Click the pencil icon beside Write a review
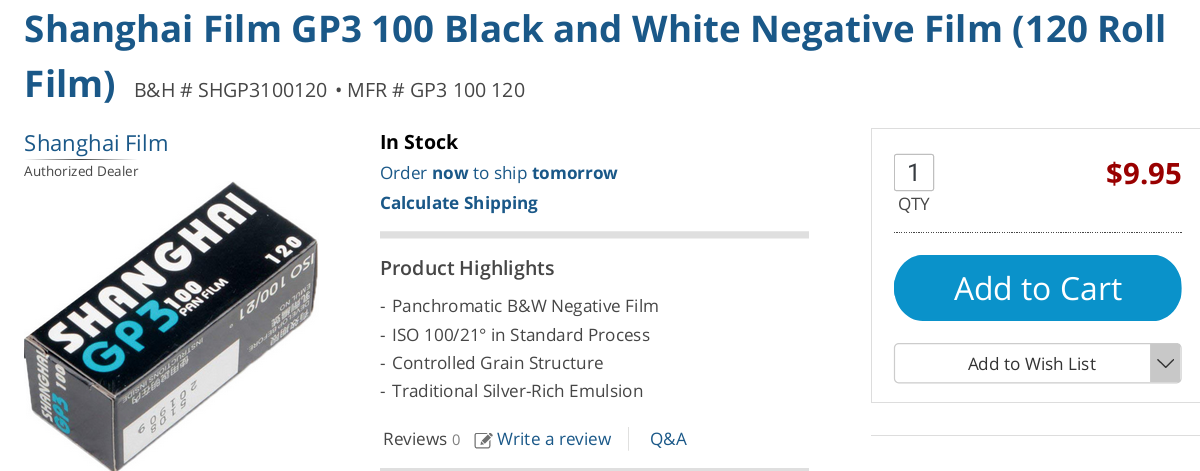Image resolution: width=1200 pixels, height=471 pixels. coord(483,440)
